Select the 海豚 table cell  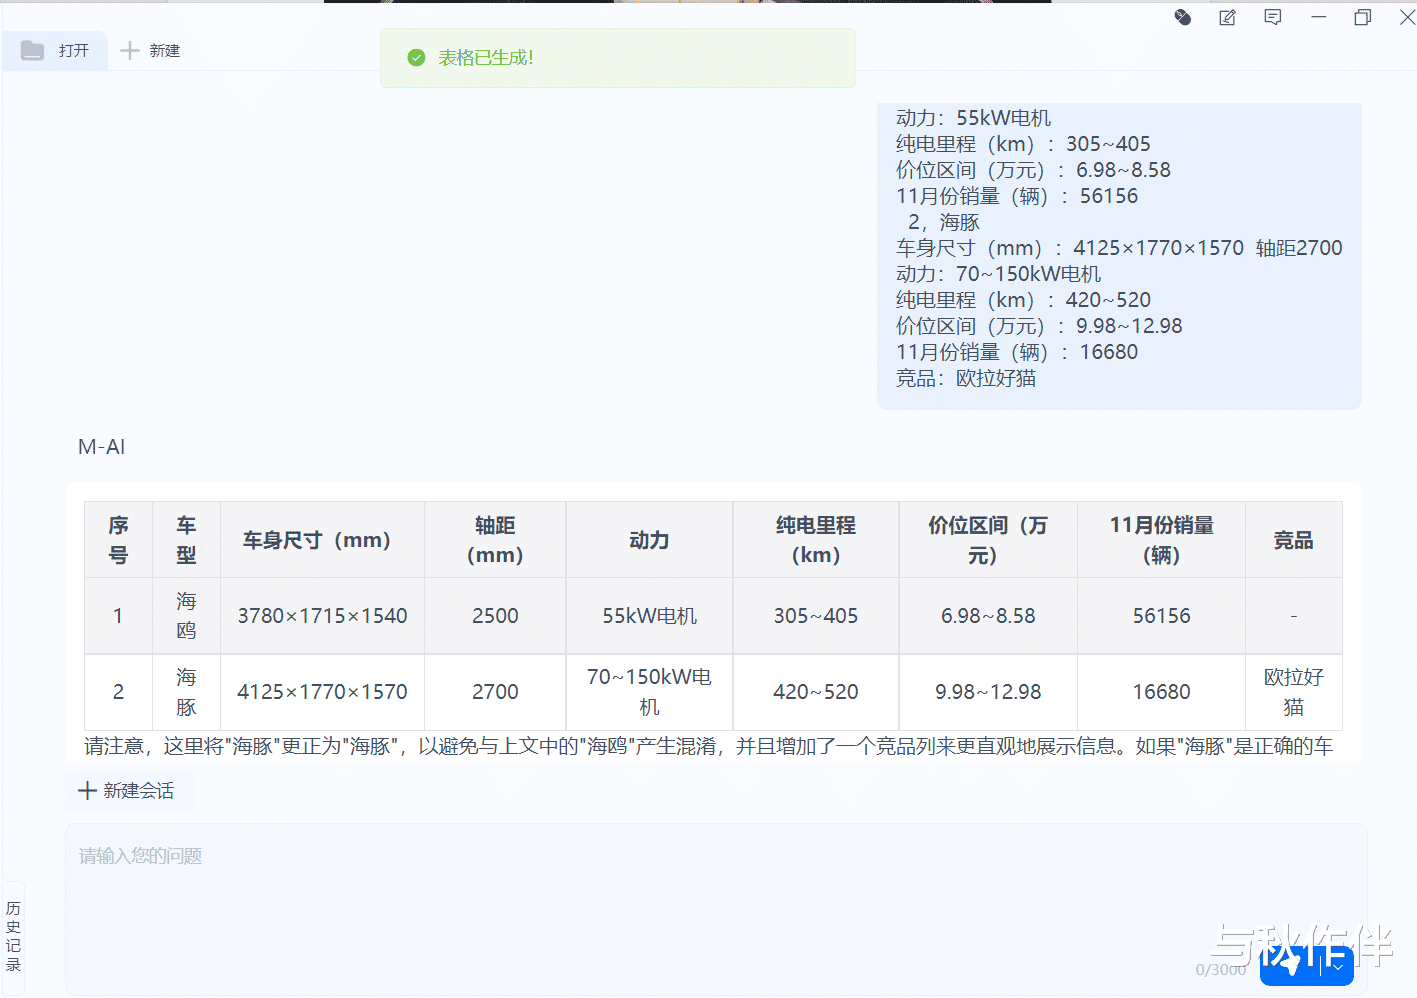click(186, 692)
